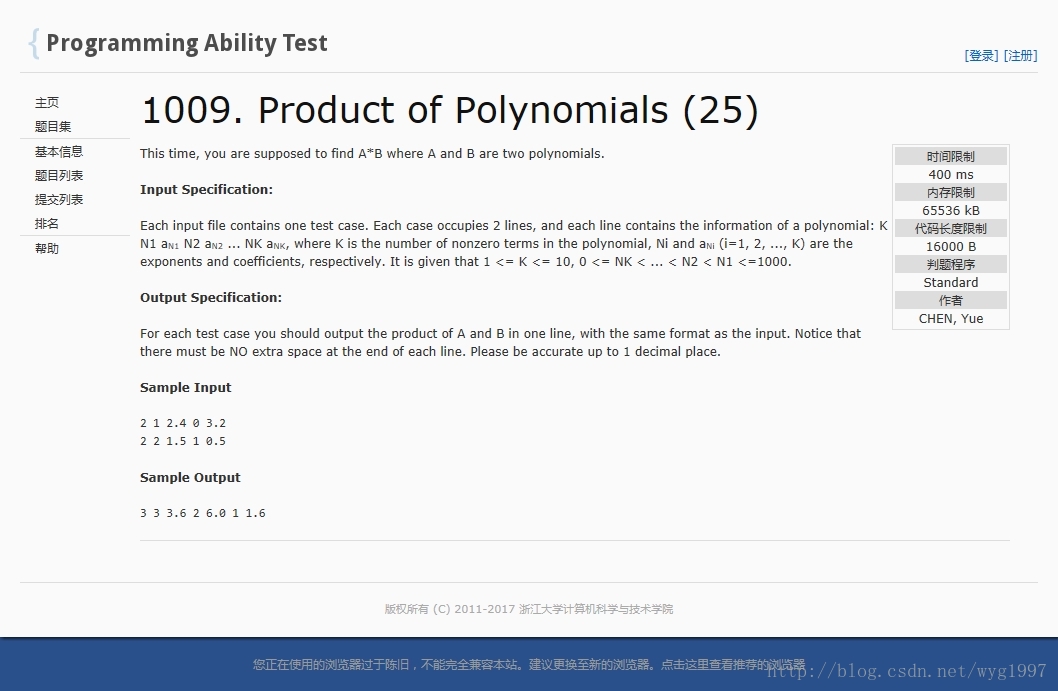Click author name CHEN, Yue

[x=950, y=319]
